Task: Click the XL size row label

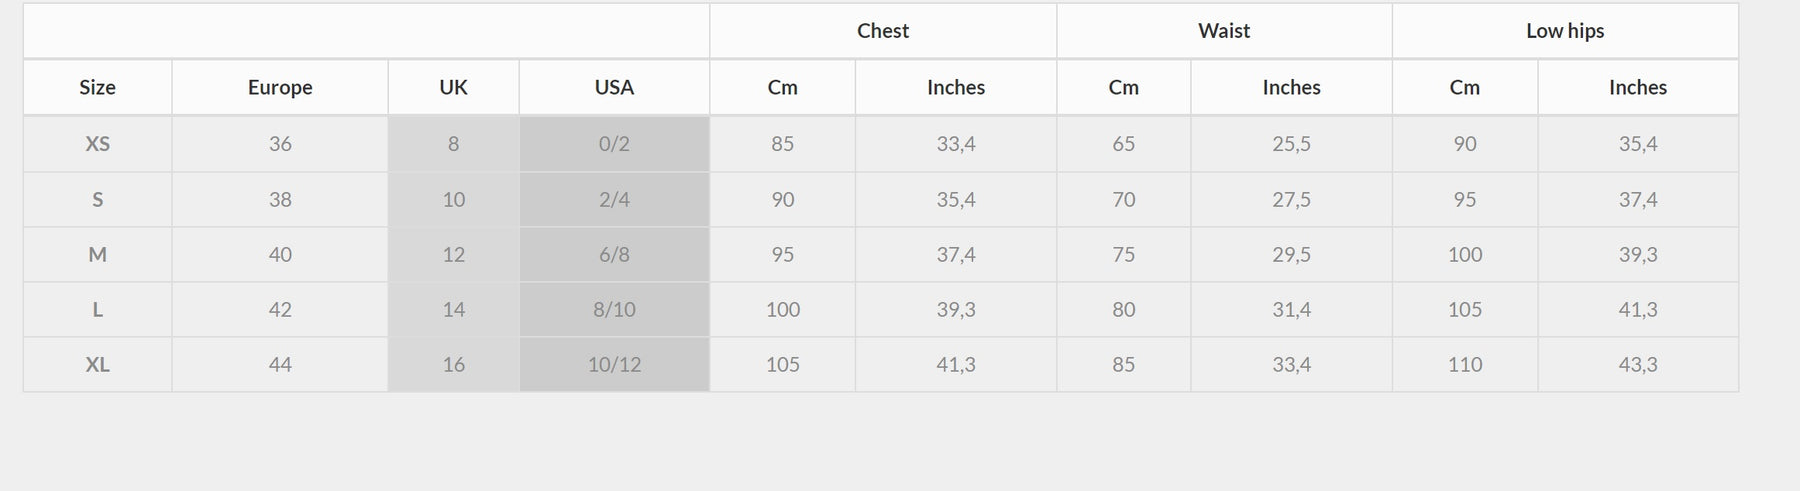Action: (x=97, y=365)
